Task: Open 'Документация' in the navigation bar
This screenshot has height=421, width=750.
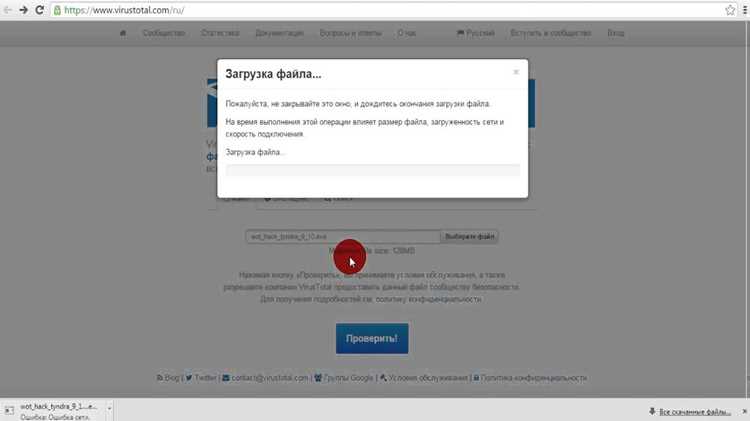Action: [279, 33]
